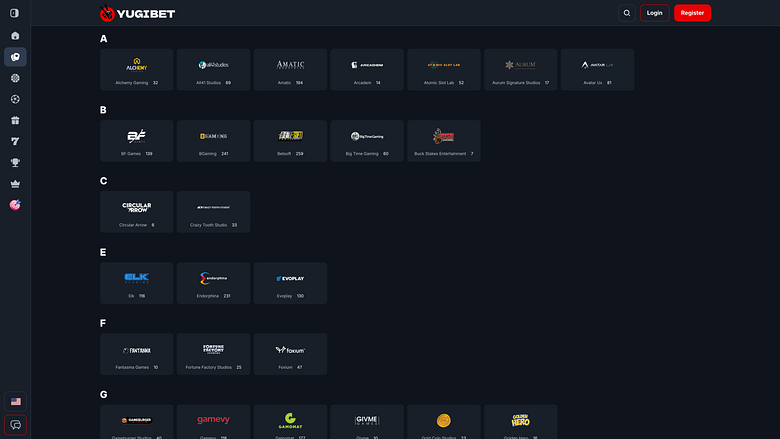Change language via US flag icon

(15, 401)
